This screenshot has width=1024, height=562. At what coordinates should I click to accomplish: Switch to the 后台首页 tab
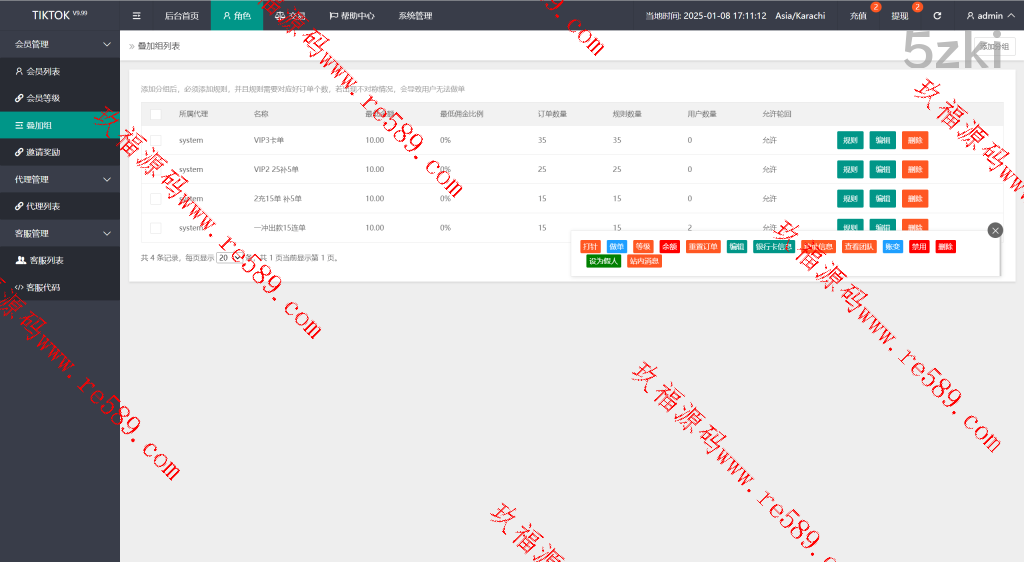[181, 16]
